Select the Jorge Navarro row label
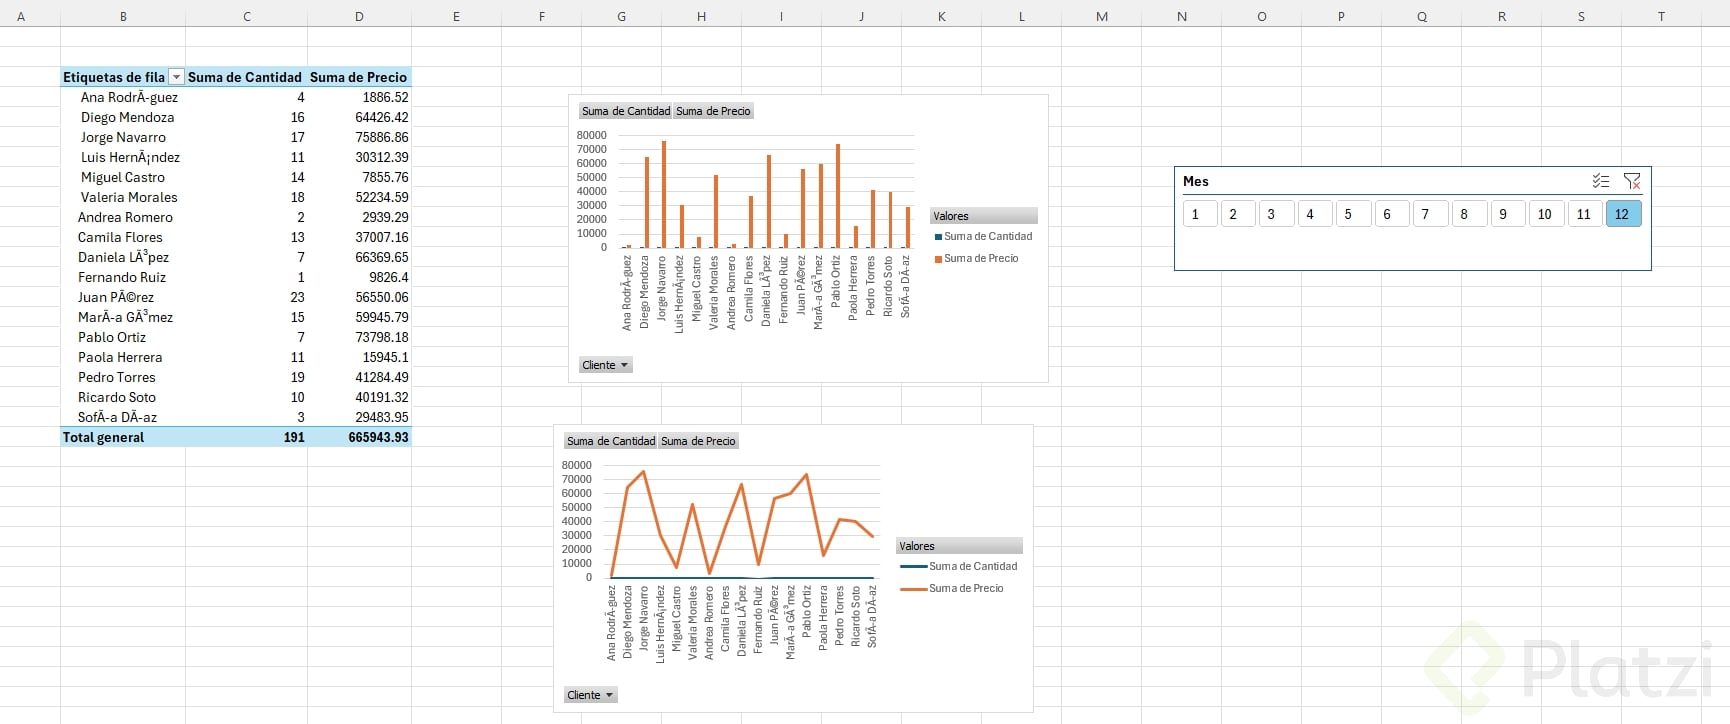This screenshot has width=1730, height=724. [123, 137]
